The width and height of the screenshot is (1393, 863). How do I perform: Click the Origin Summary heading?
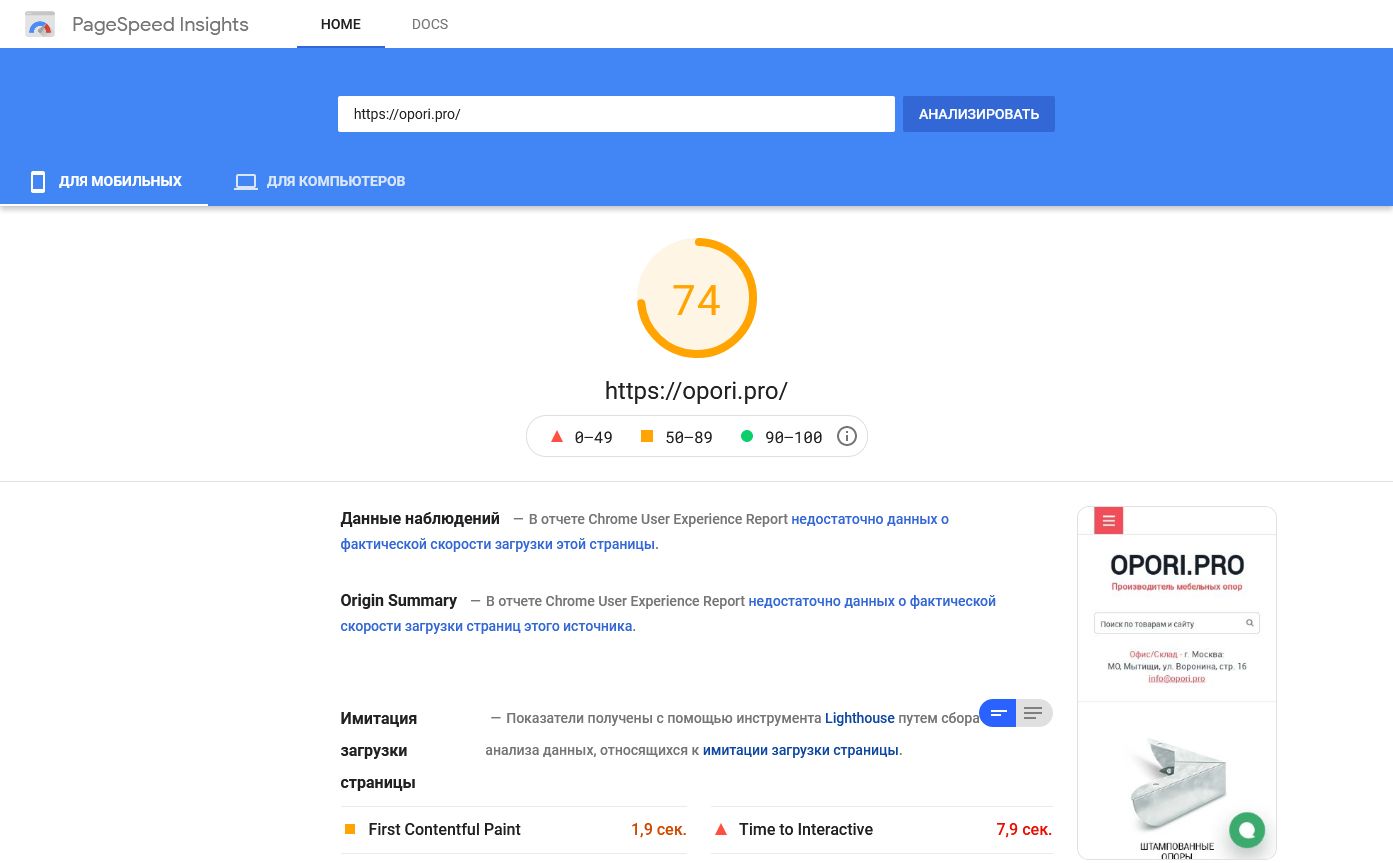coord(399,601)
